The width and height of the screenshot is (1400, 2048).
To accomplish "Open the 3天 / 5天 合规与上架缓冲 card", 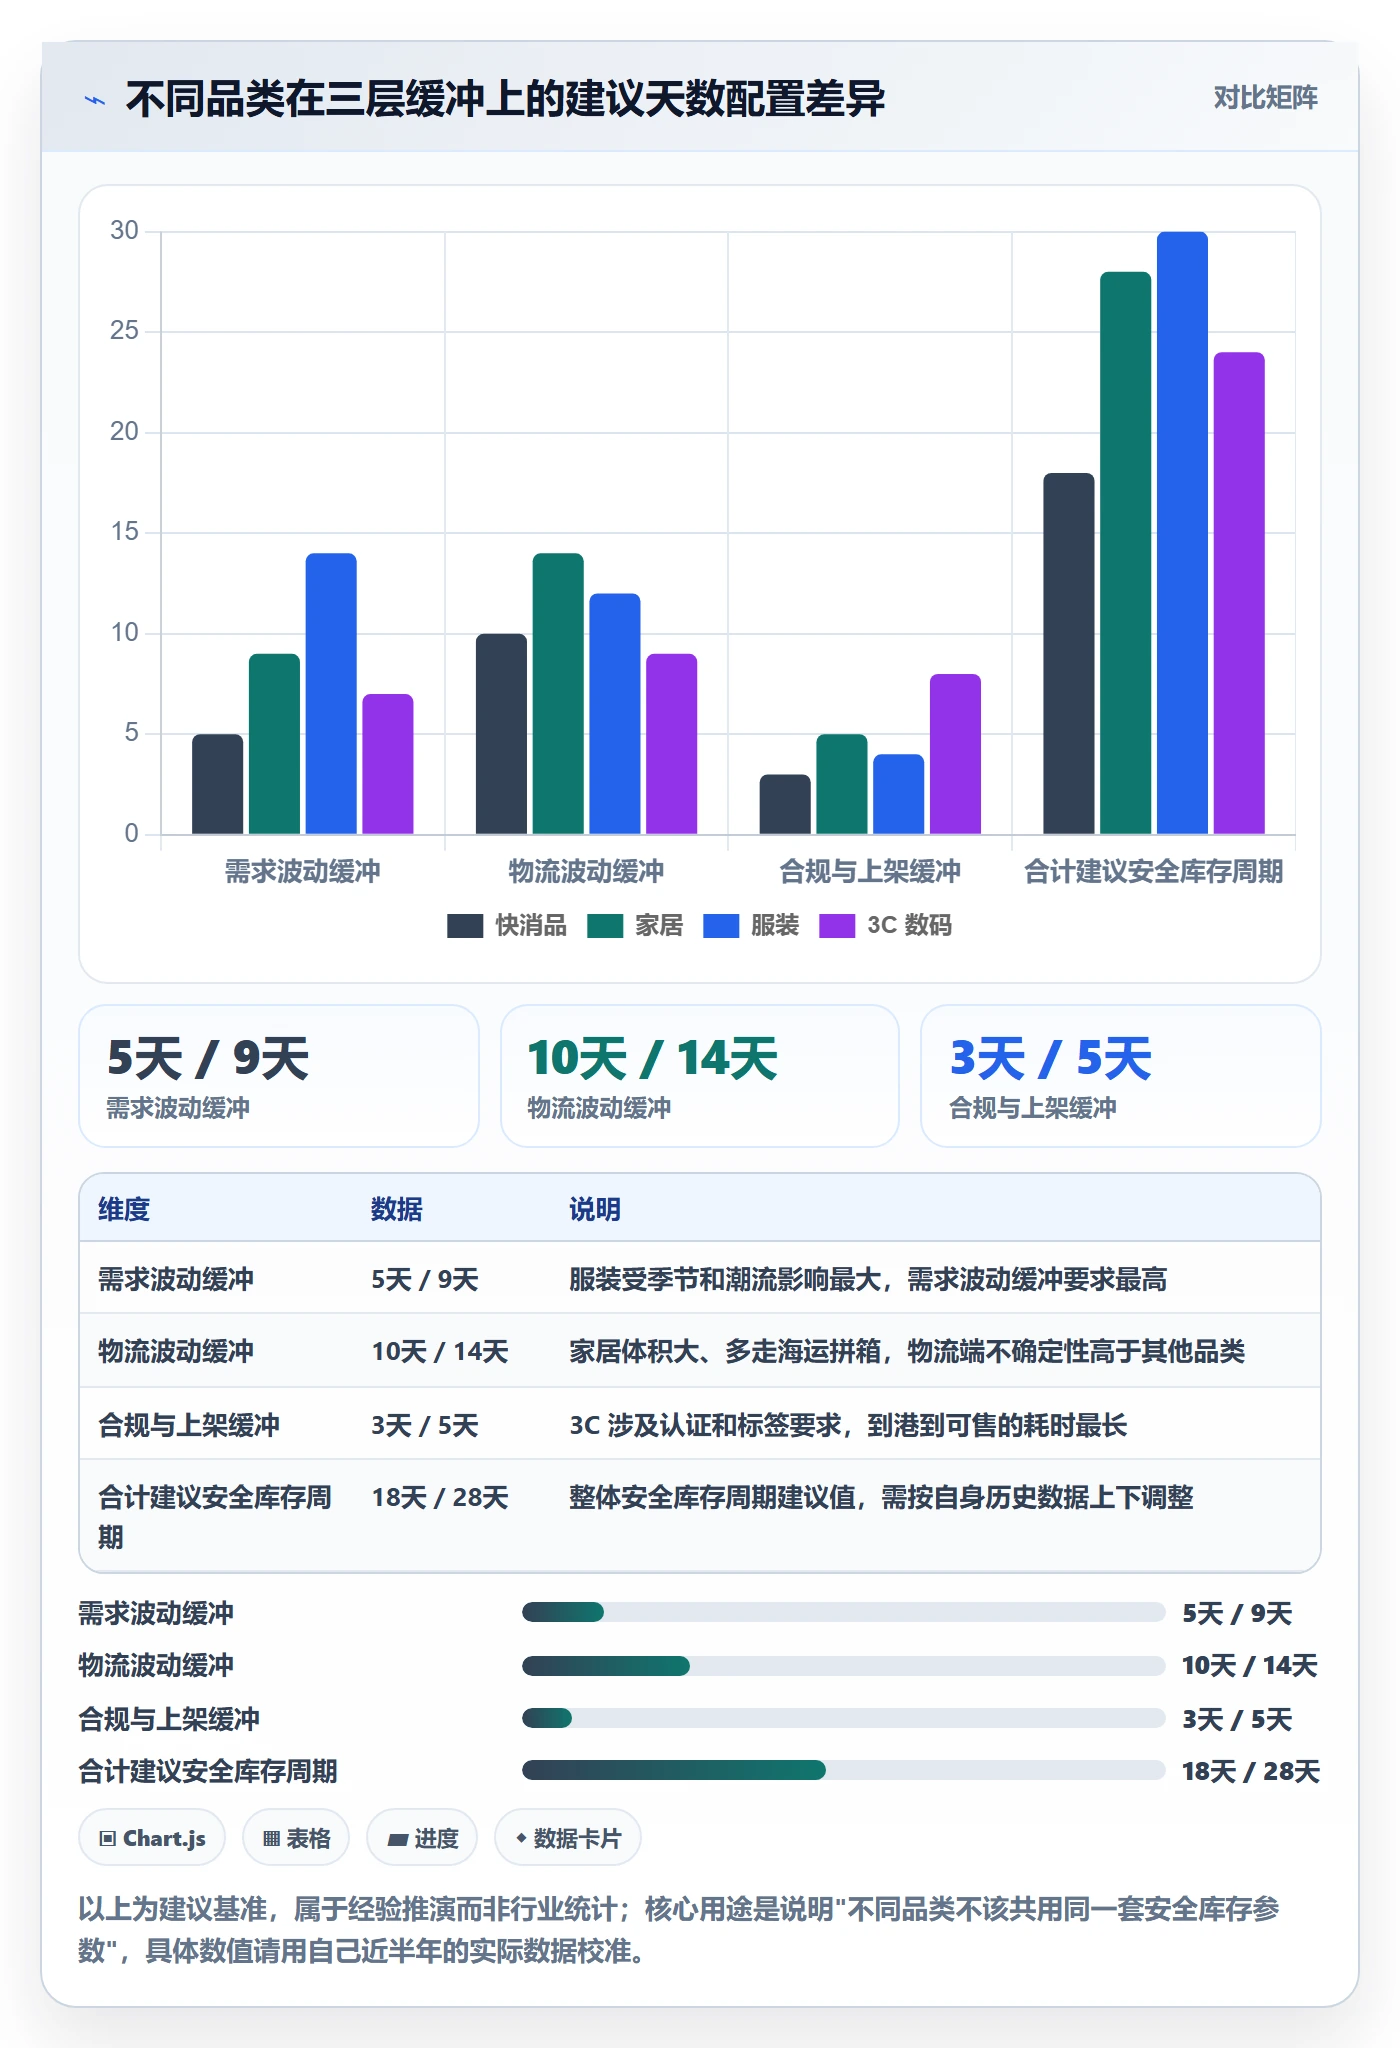I will click(x=1121, y=1076).
